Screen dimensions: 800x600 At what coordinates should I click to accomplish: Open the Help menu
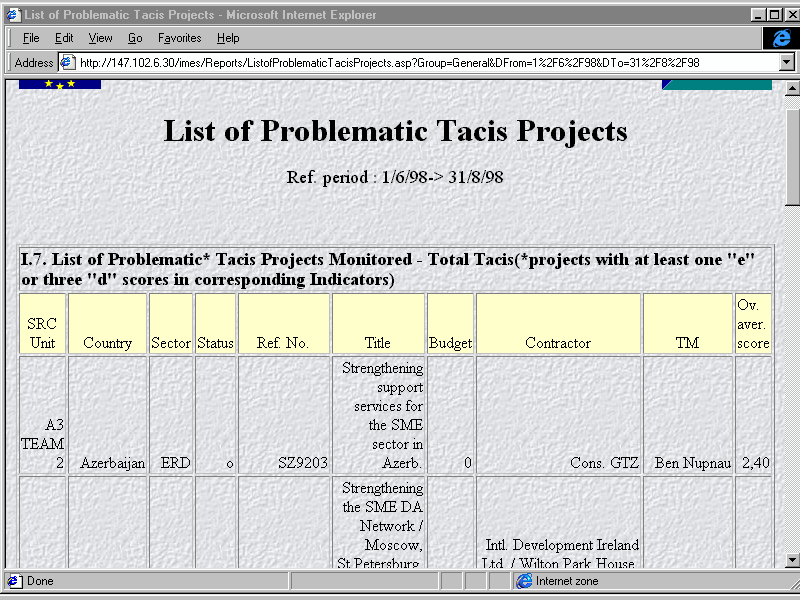point(228,38)
